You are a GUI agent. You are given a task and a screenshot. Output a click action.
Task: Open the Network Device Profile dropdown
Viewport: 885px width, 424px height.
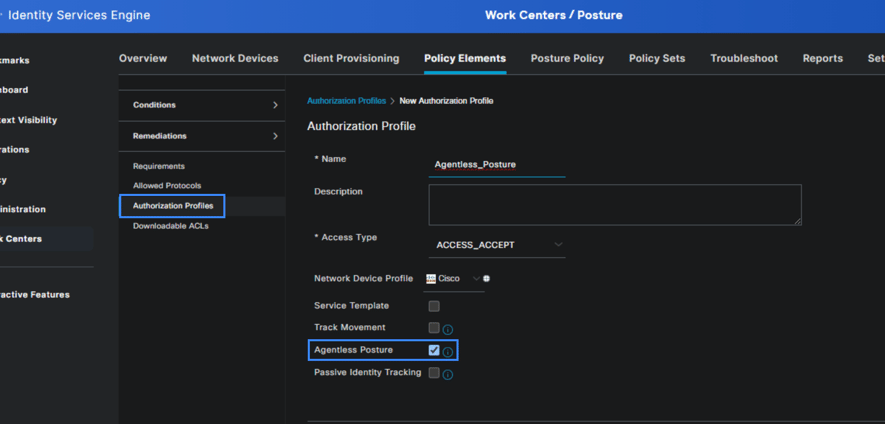[x=453, y=278]
